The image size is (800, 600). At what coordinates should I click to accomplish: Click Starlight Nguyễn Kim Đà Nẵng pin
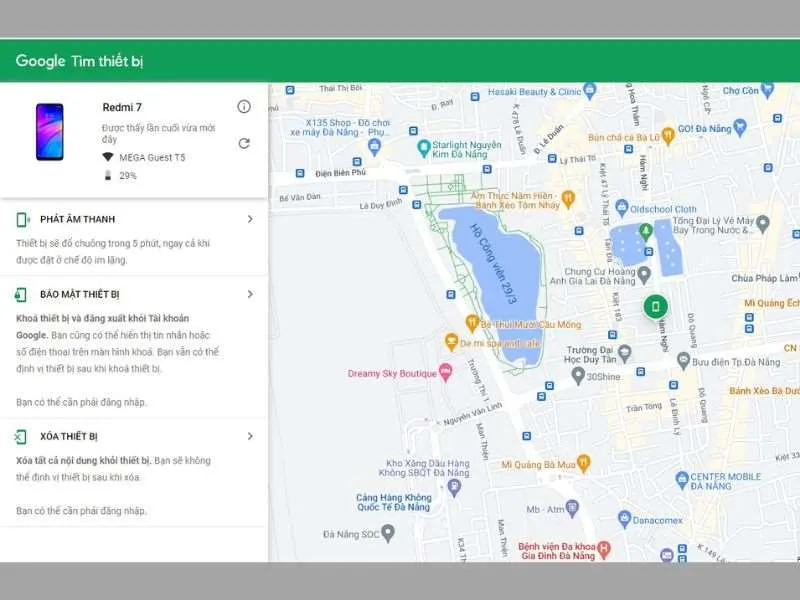pyautogui.click(x=423, y=148)
